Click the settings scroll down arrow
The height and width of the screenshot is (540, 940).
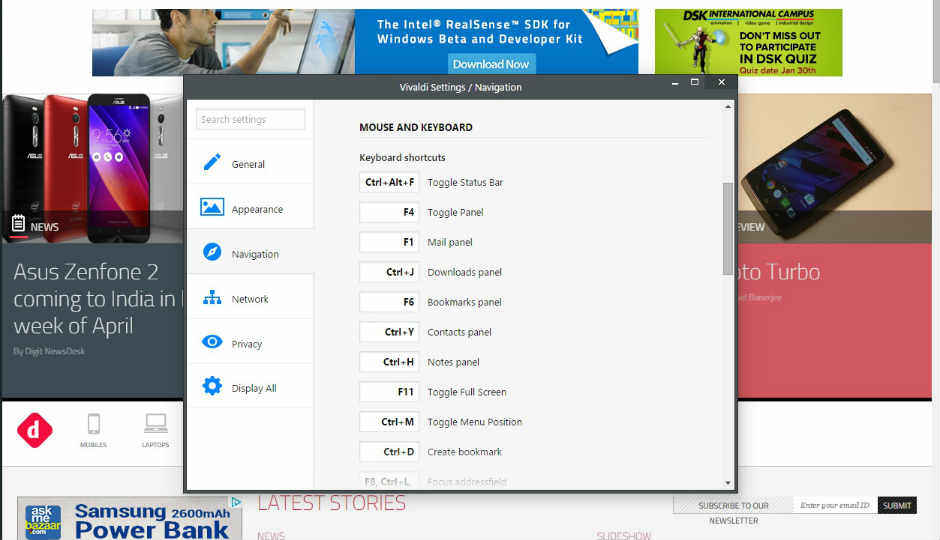(x=728, y=482)
